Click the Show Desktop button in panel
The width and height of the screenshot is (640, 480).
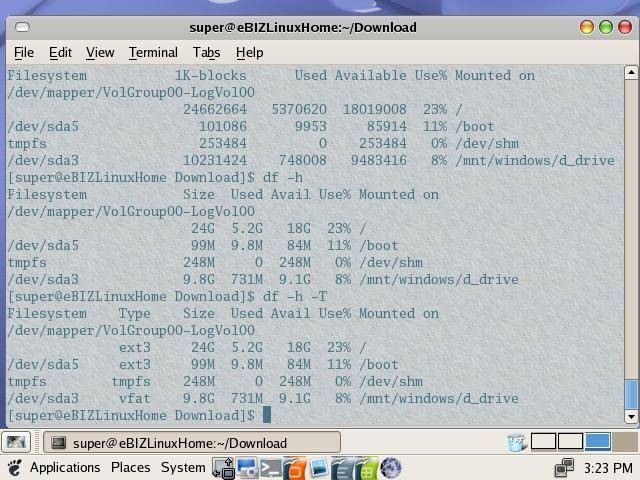[x=15, y=442]
